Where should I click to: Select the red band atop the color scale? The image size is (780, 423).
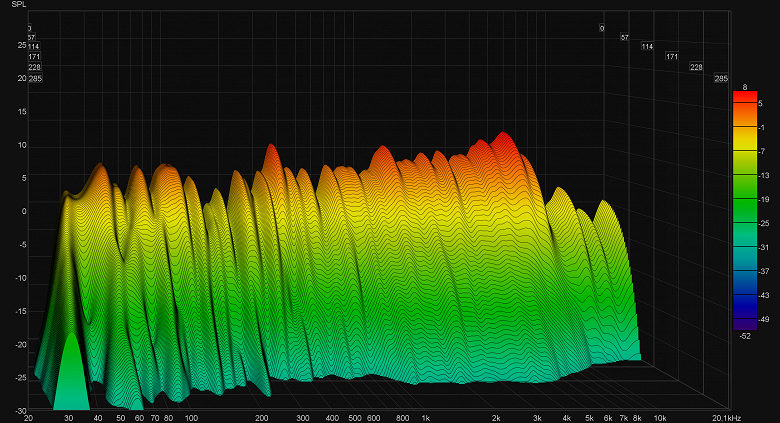[x=744, y=98]
